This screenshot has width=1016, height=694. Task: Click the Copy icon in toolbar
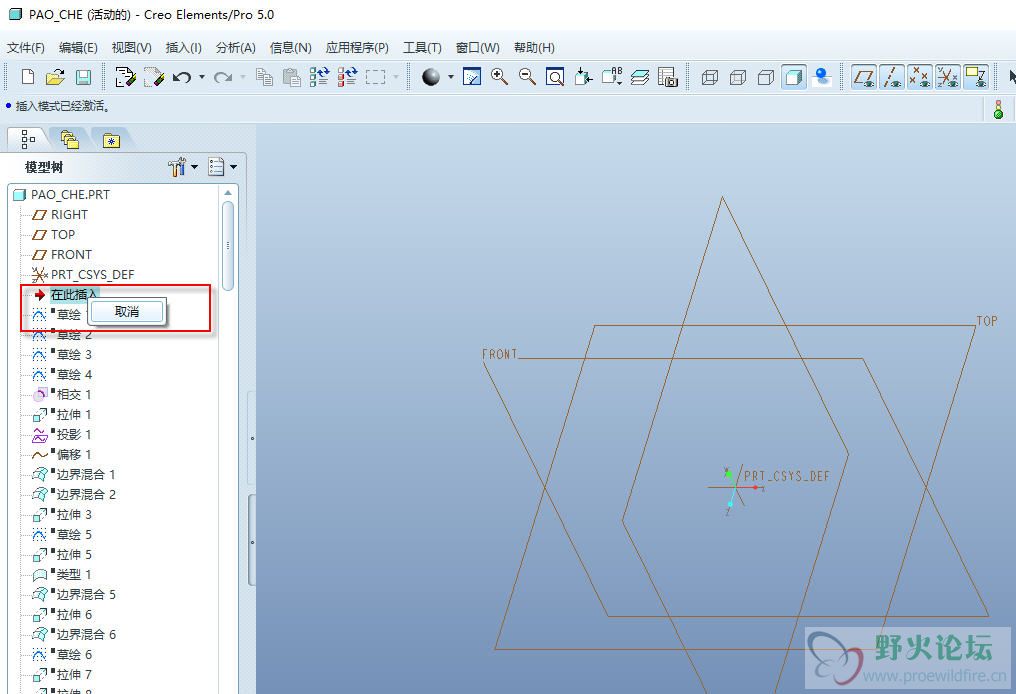click(264, 77)
